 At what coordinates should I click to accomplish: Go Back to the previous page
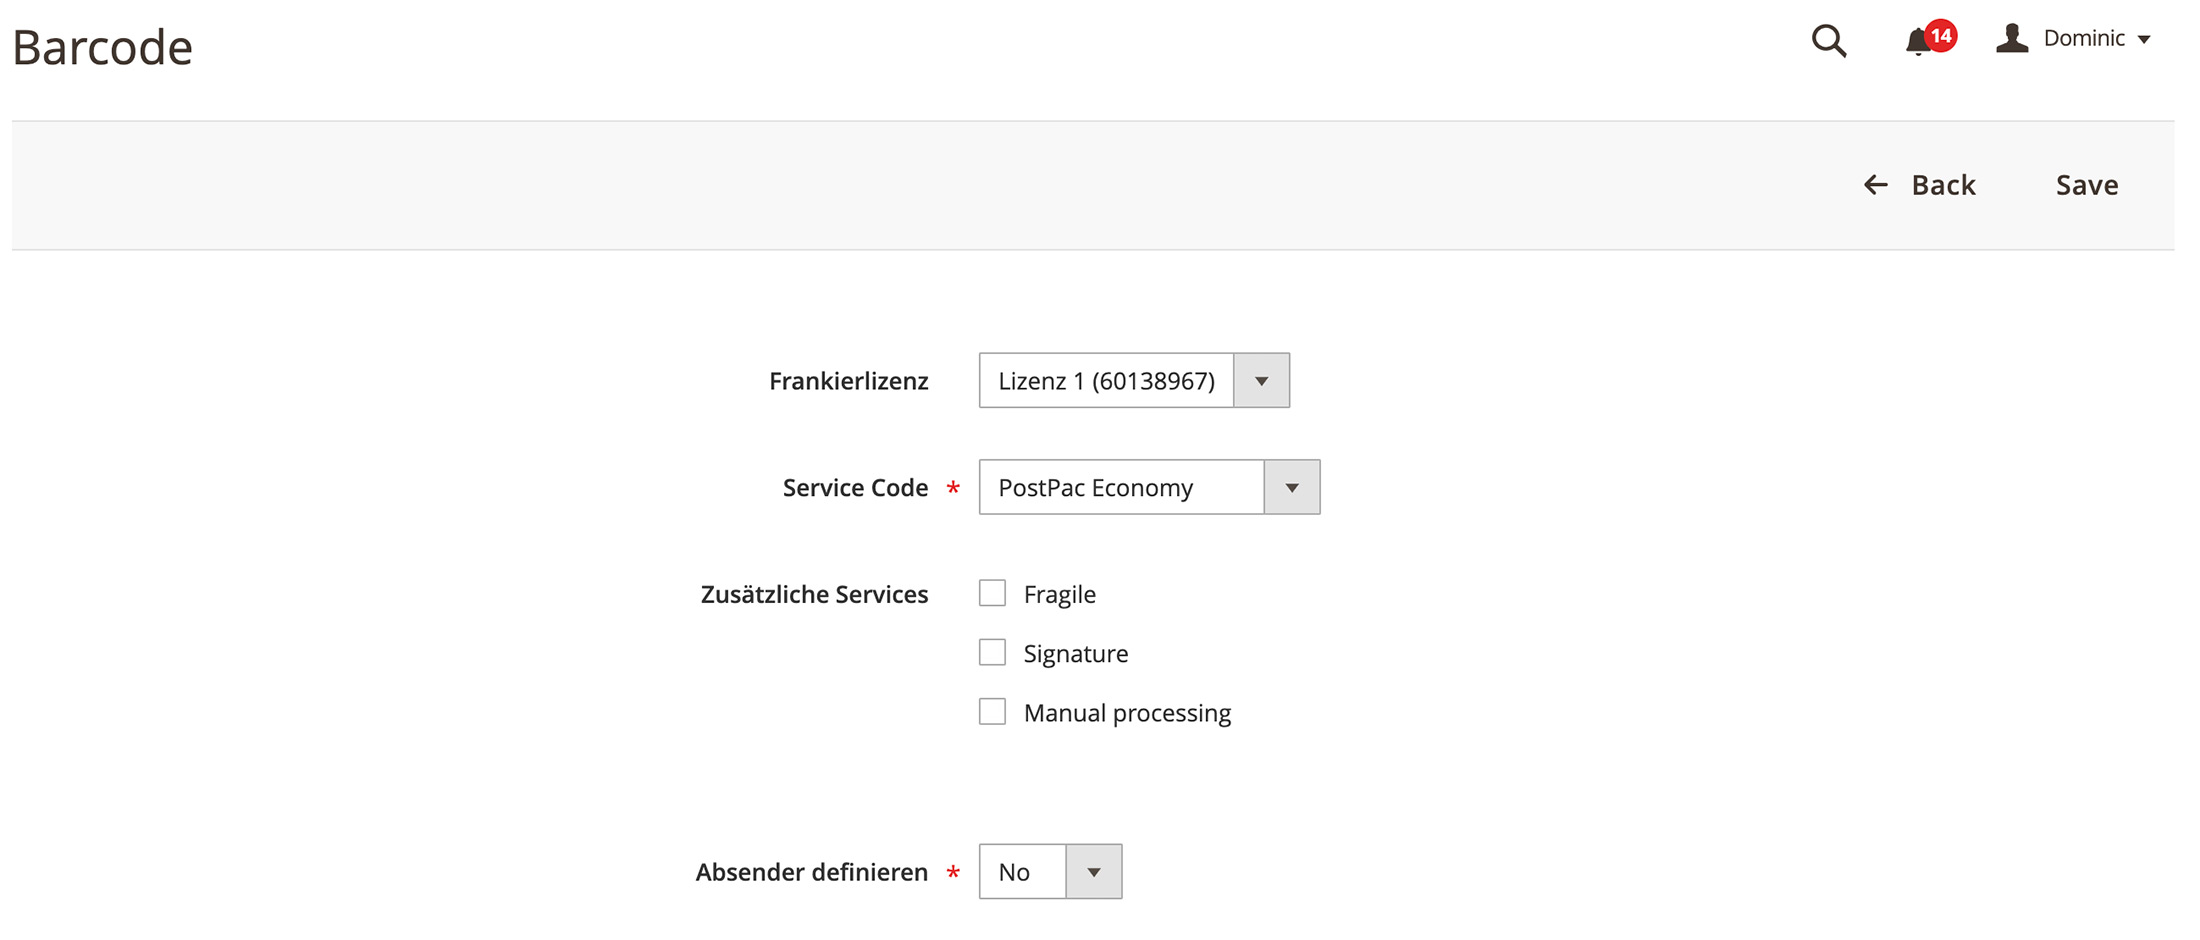click(1920, 185)
